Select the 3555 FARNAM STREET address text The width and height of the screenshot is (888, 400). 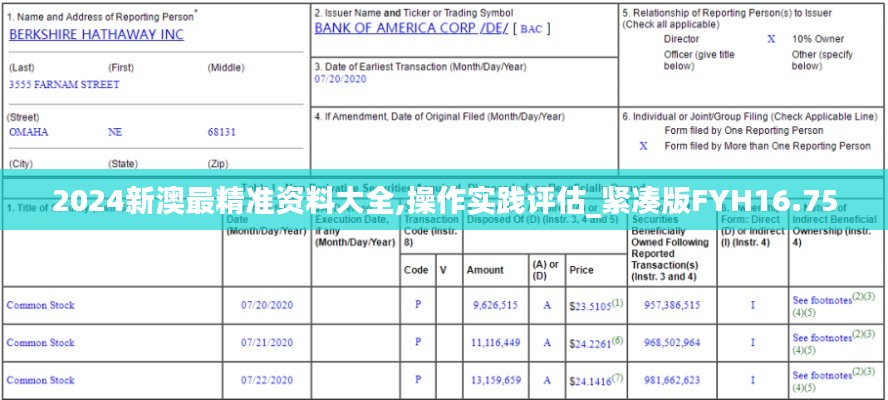pyautogui.click(x=64, y=84)
